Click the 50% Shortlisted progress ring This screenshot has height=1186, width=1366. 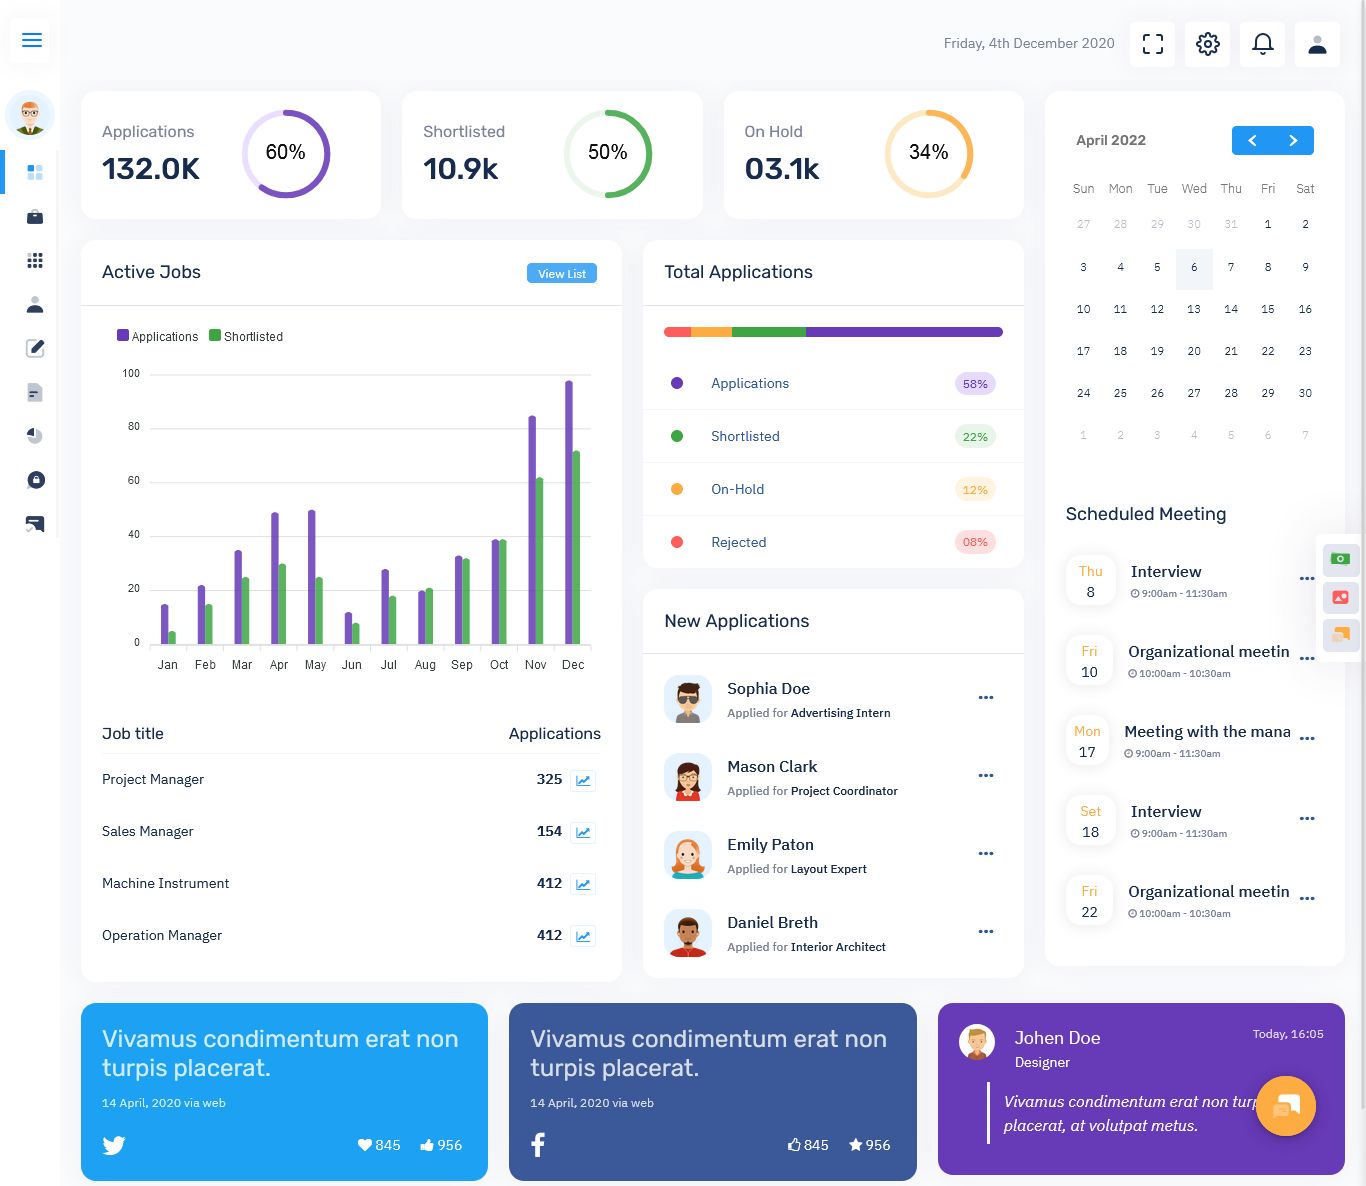(608, 153)
